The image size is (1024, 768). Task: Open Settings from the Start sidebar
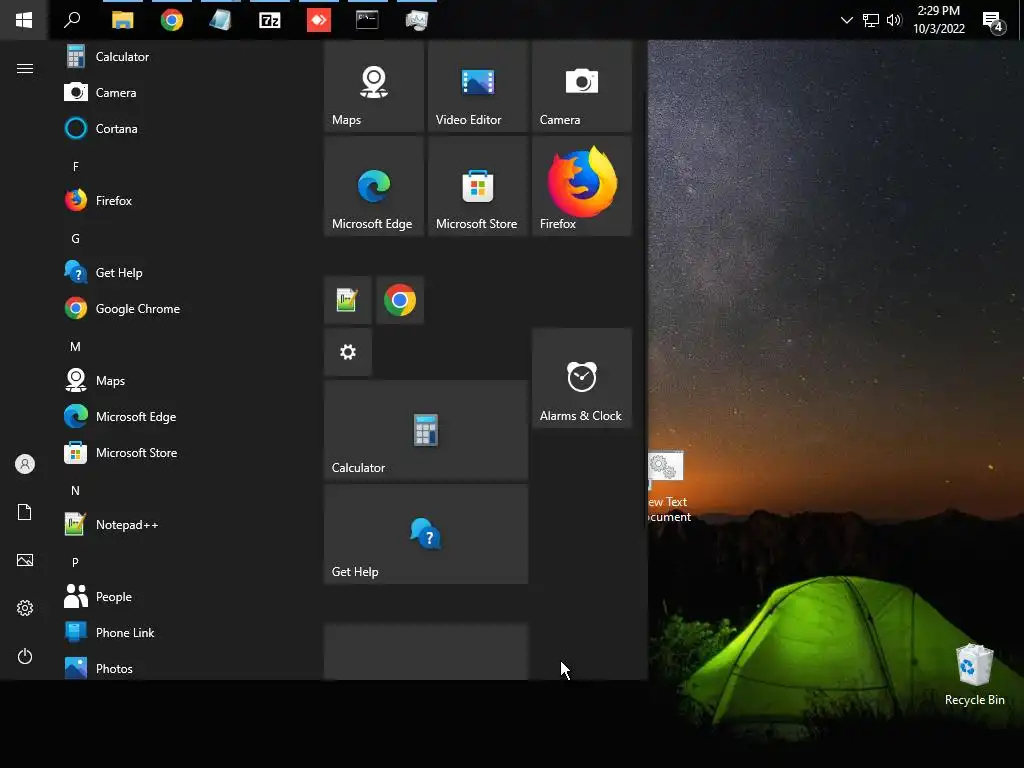[25, 608]
